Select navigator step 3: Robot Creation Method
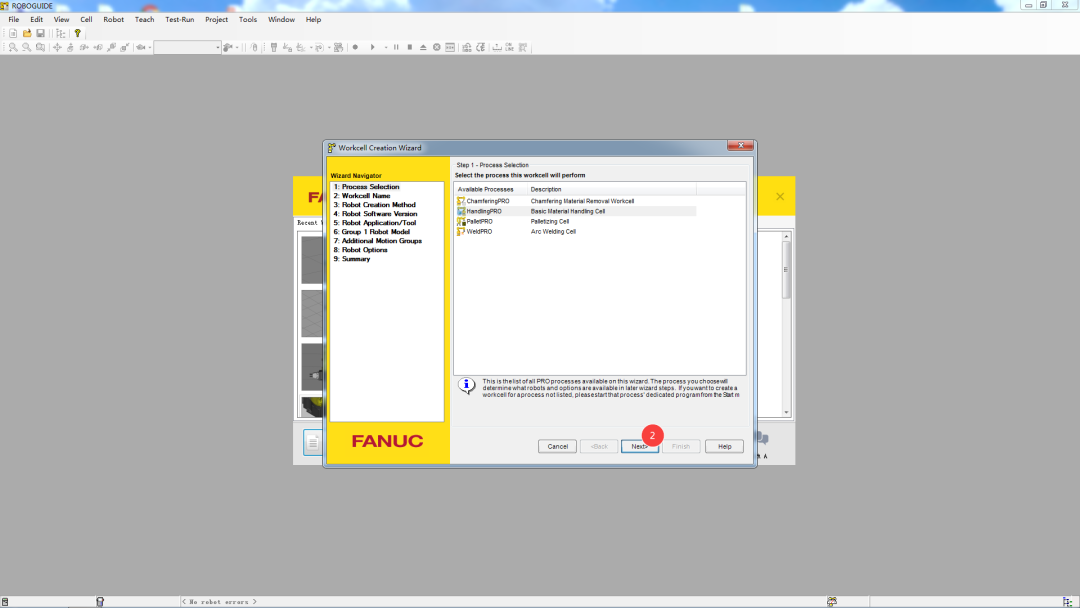 (x=375, y=205)
